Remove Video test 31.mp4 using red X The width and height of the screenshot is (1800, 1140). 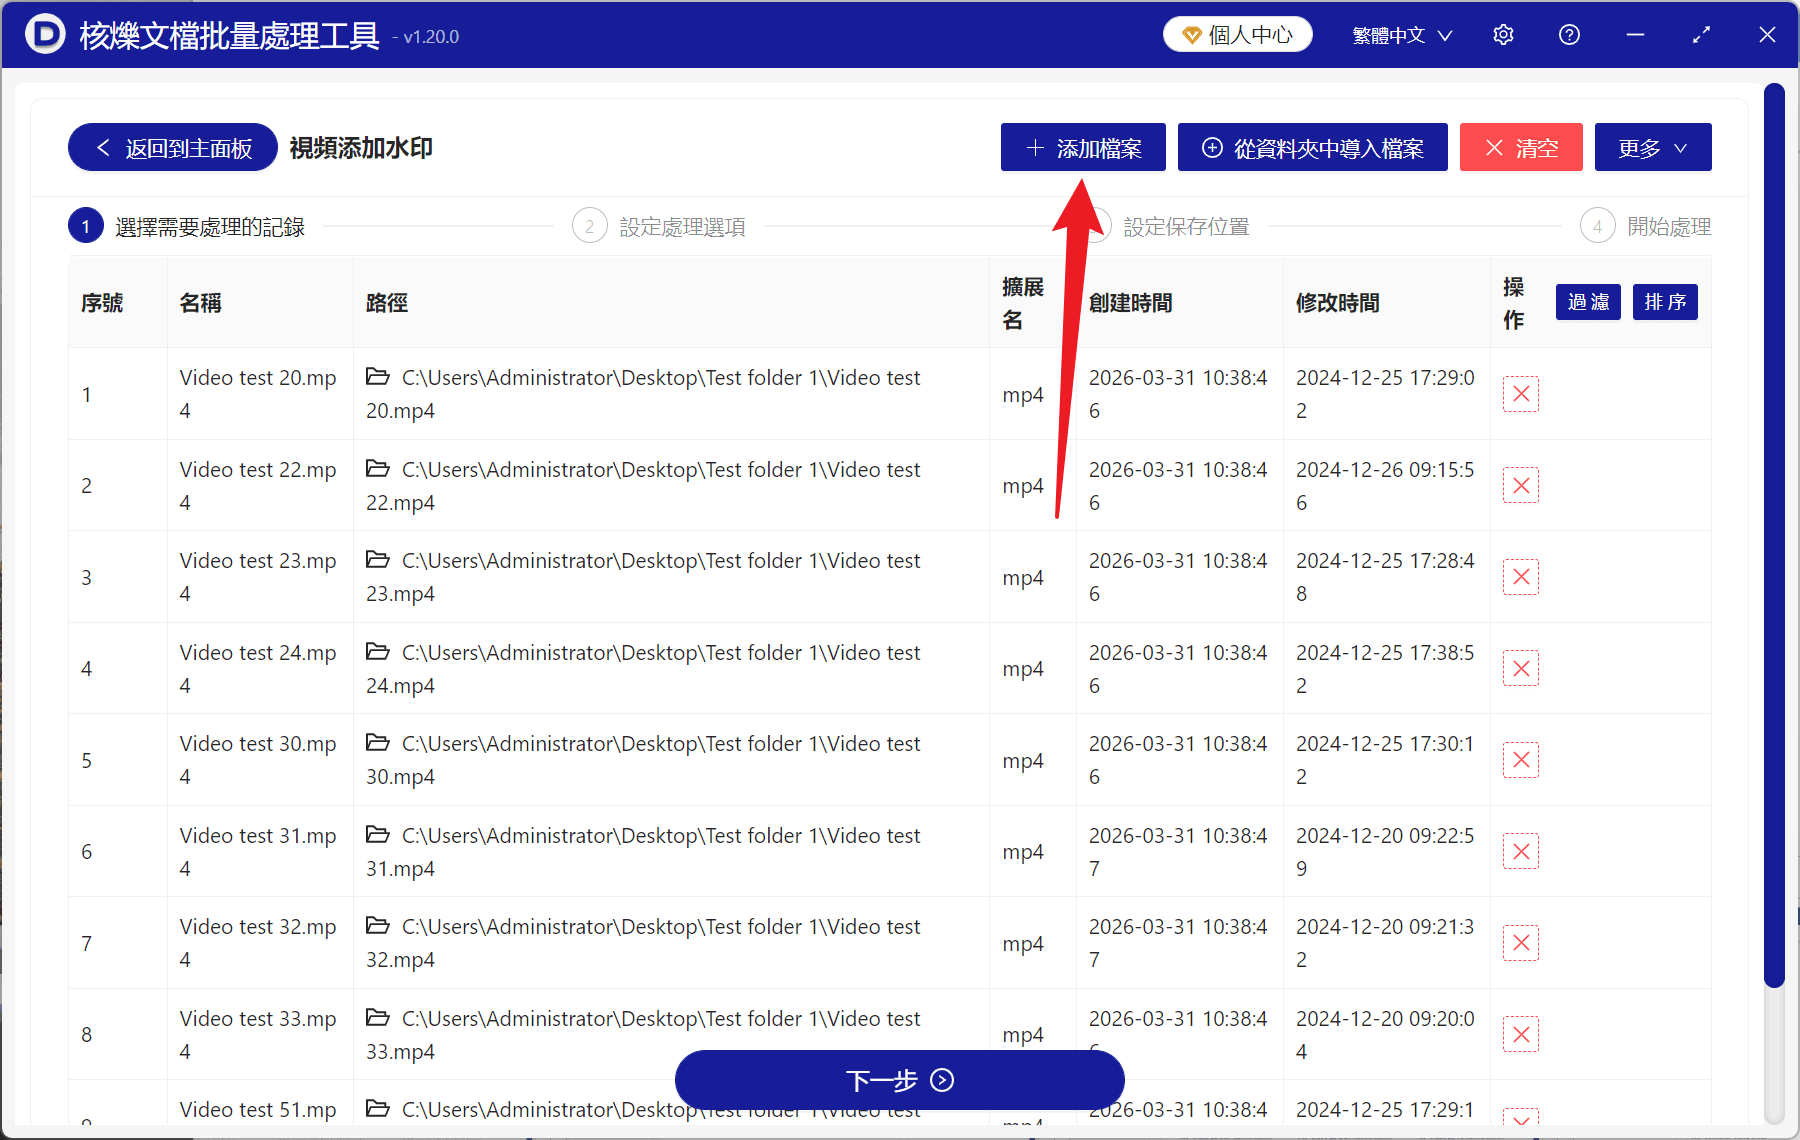click(x=1520, y=851)
